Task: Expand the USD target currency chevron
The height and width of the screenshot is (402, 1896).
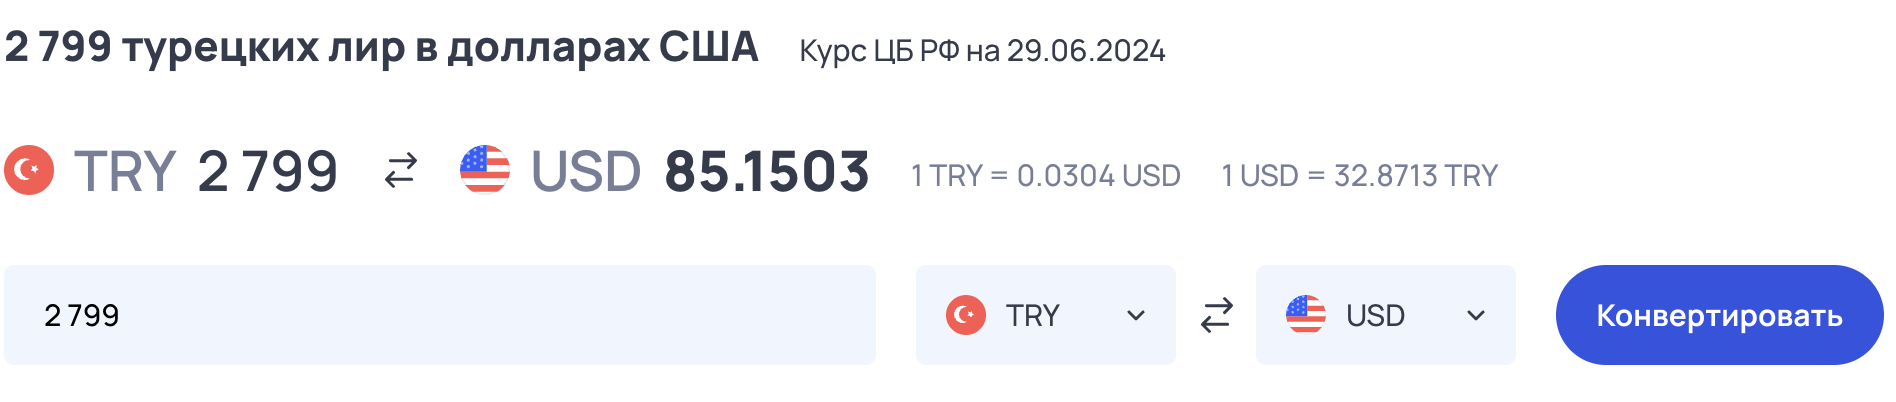Action: (1476, 316)
